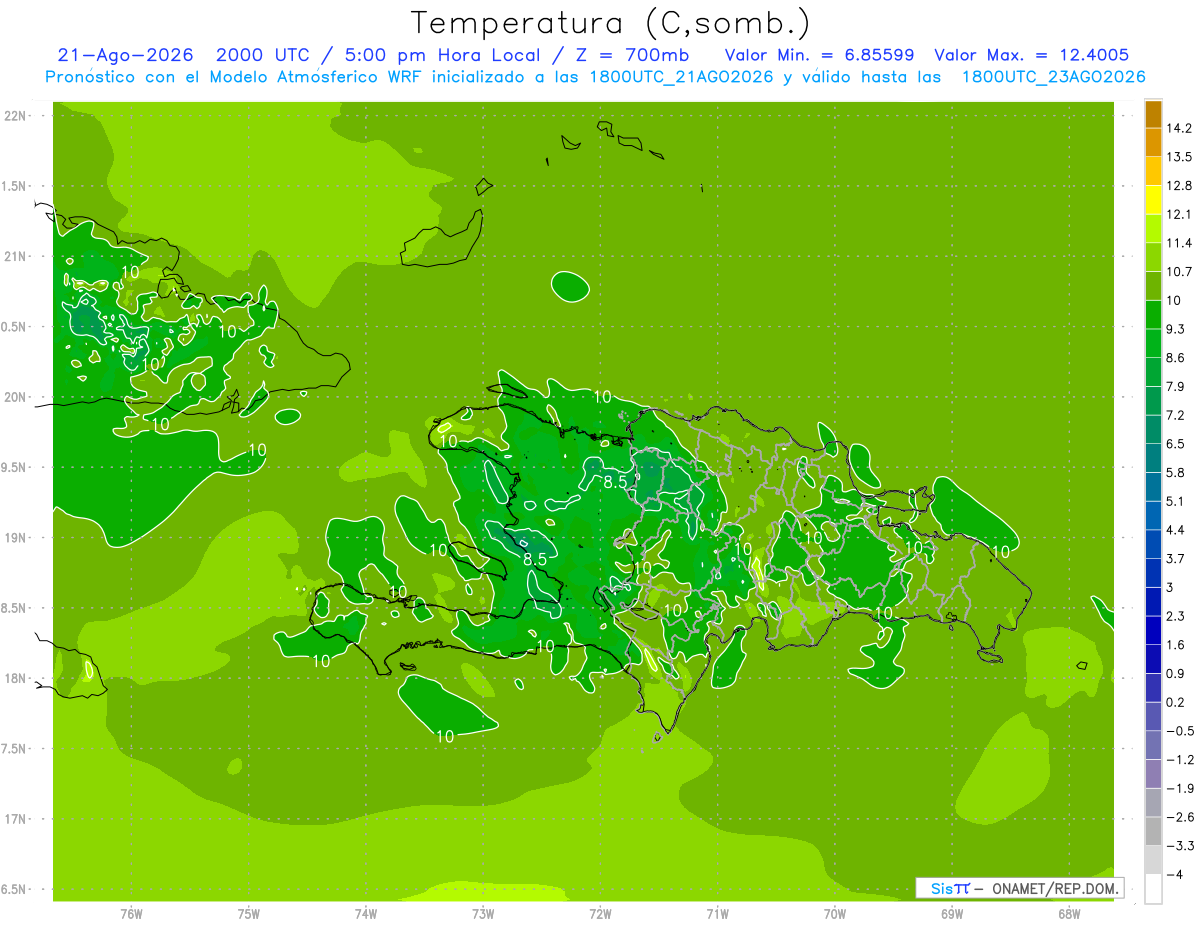Click the '10.7' colorbar label

tap(1180, 272)
